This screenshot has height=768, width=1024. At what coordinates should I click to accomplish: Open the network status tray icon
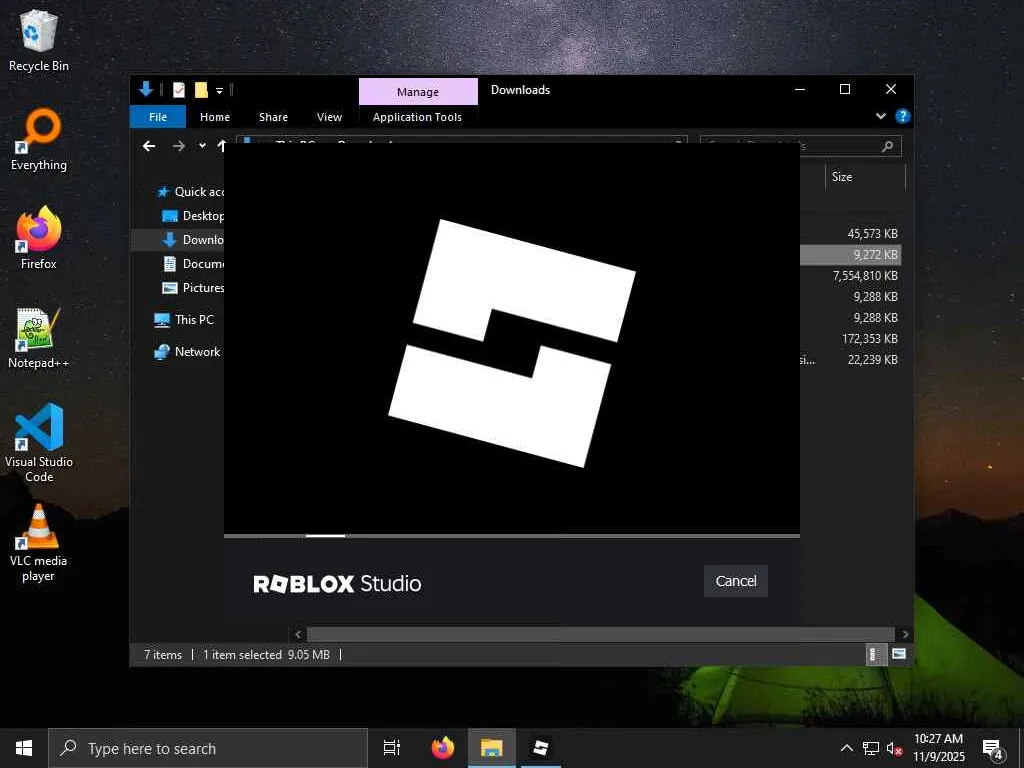coord(871,748)
